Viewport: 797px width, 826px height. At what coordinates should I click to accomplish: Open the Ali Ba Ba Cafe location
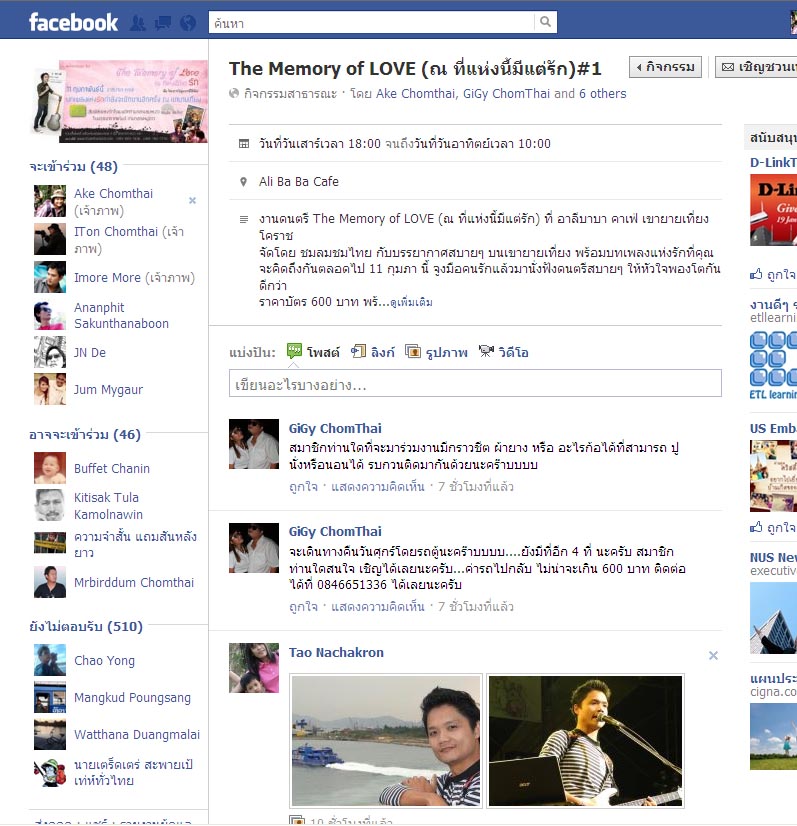(x=299, y=182)
